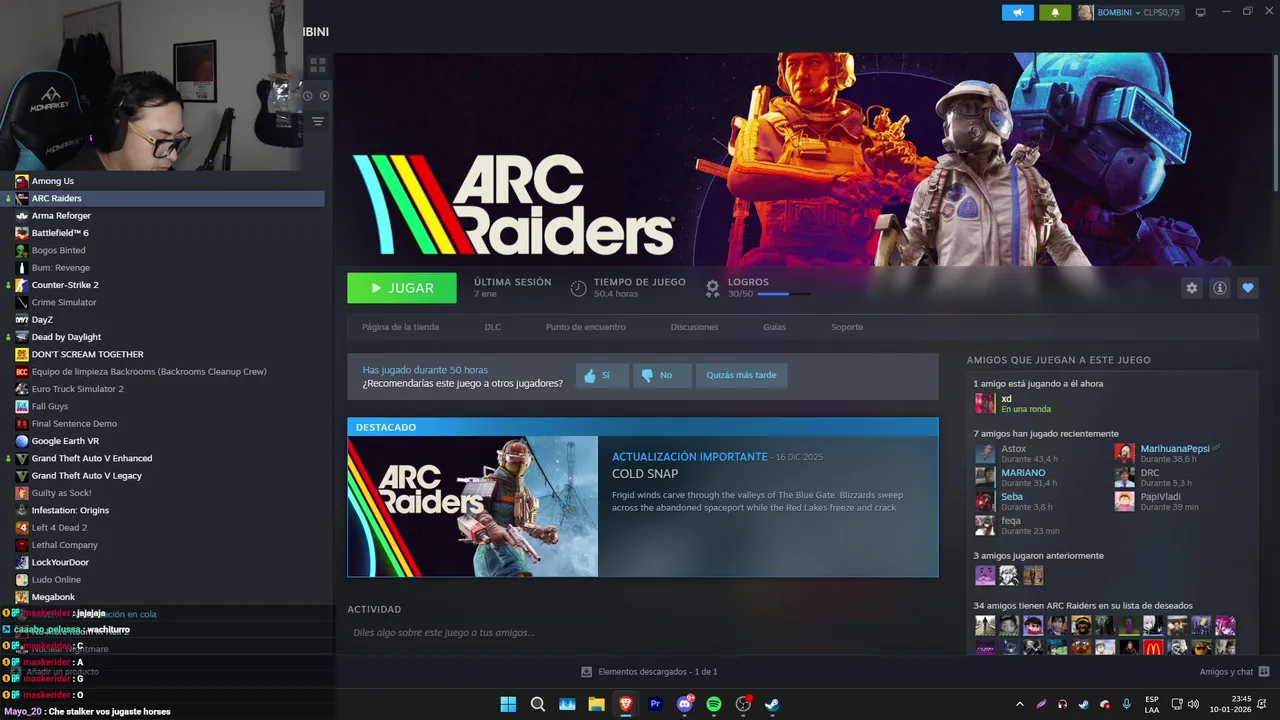Viewport: 1280px width, 720px height.
Task: Open the game info circle icon
Action: 1220,288
